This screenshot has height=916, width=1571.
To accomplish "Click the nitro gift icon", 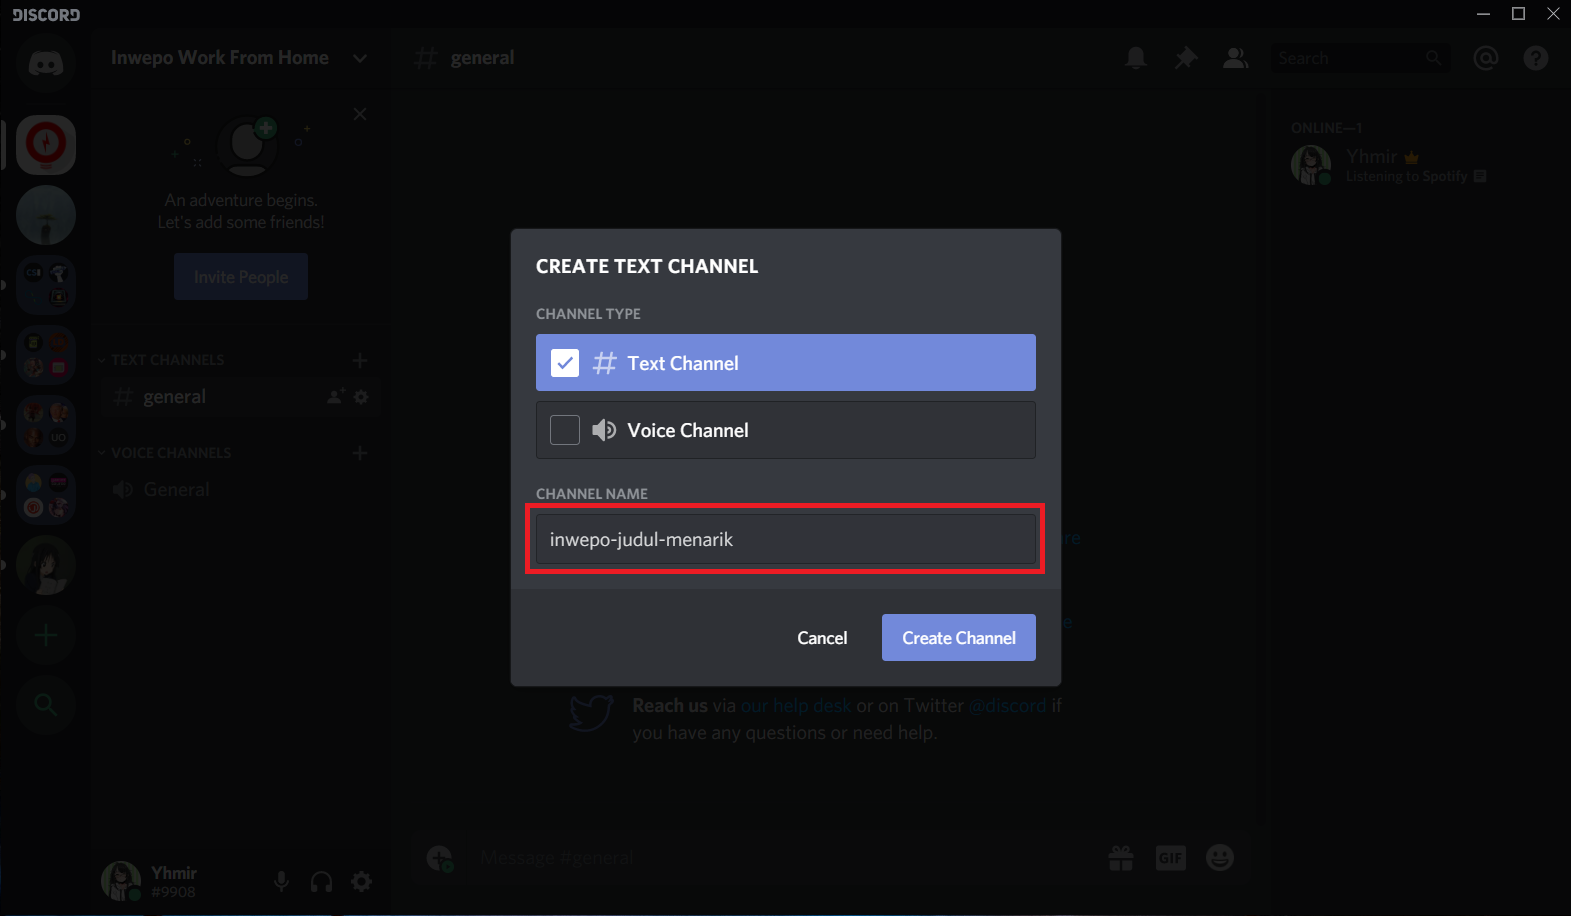I will (x=1121, y=857).
